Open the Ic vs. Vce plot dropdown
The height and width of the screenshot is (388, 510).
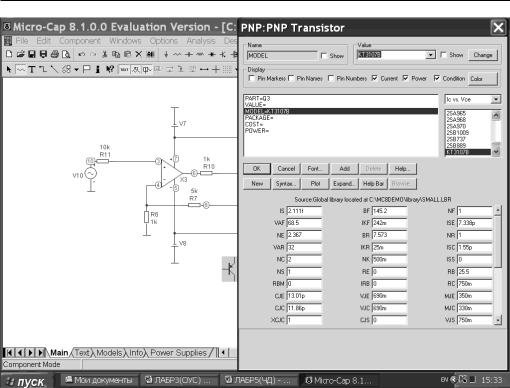(496, 99)
